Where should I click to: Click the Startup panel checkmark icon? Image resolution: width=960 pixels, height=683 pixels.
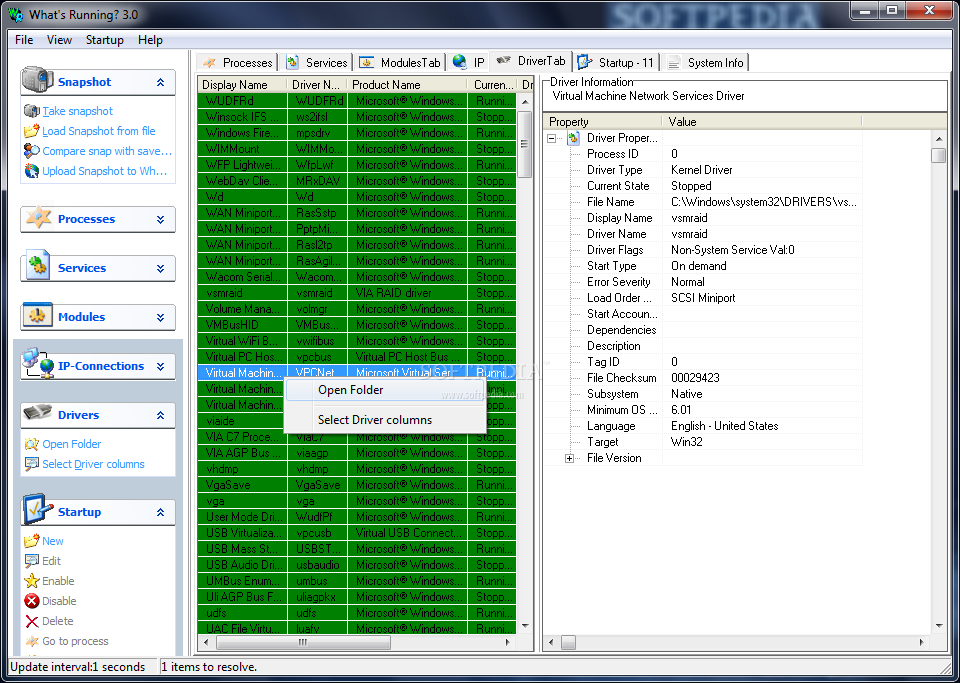[37, 510]
